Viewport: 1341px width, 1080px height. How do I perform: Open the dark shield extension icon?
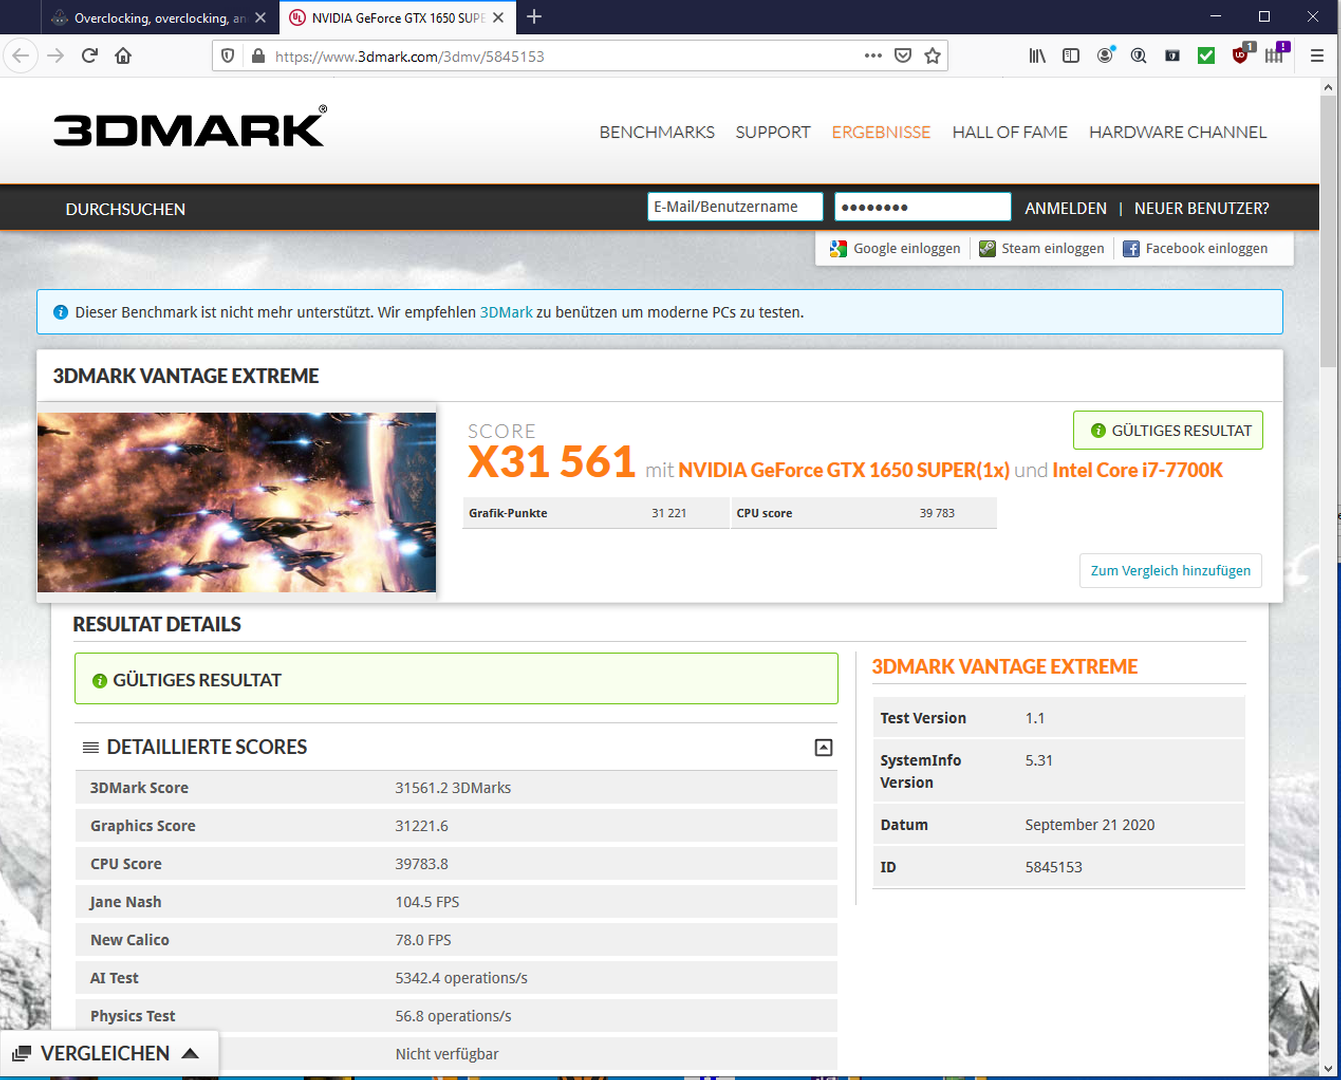click(1172, 56)
